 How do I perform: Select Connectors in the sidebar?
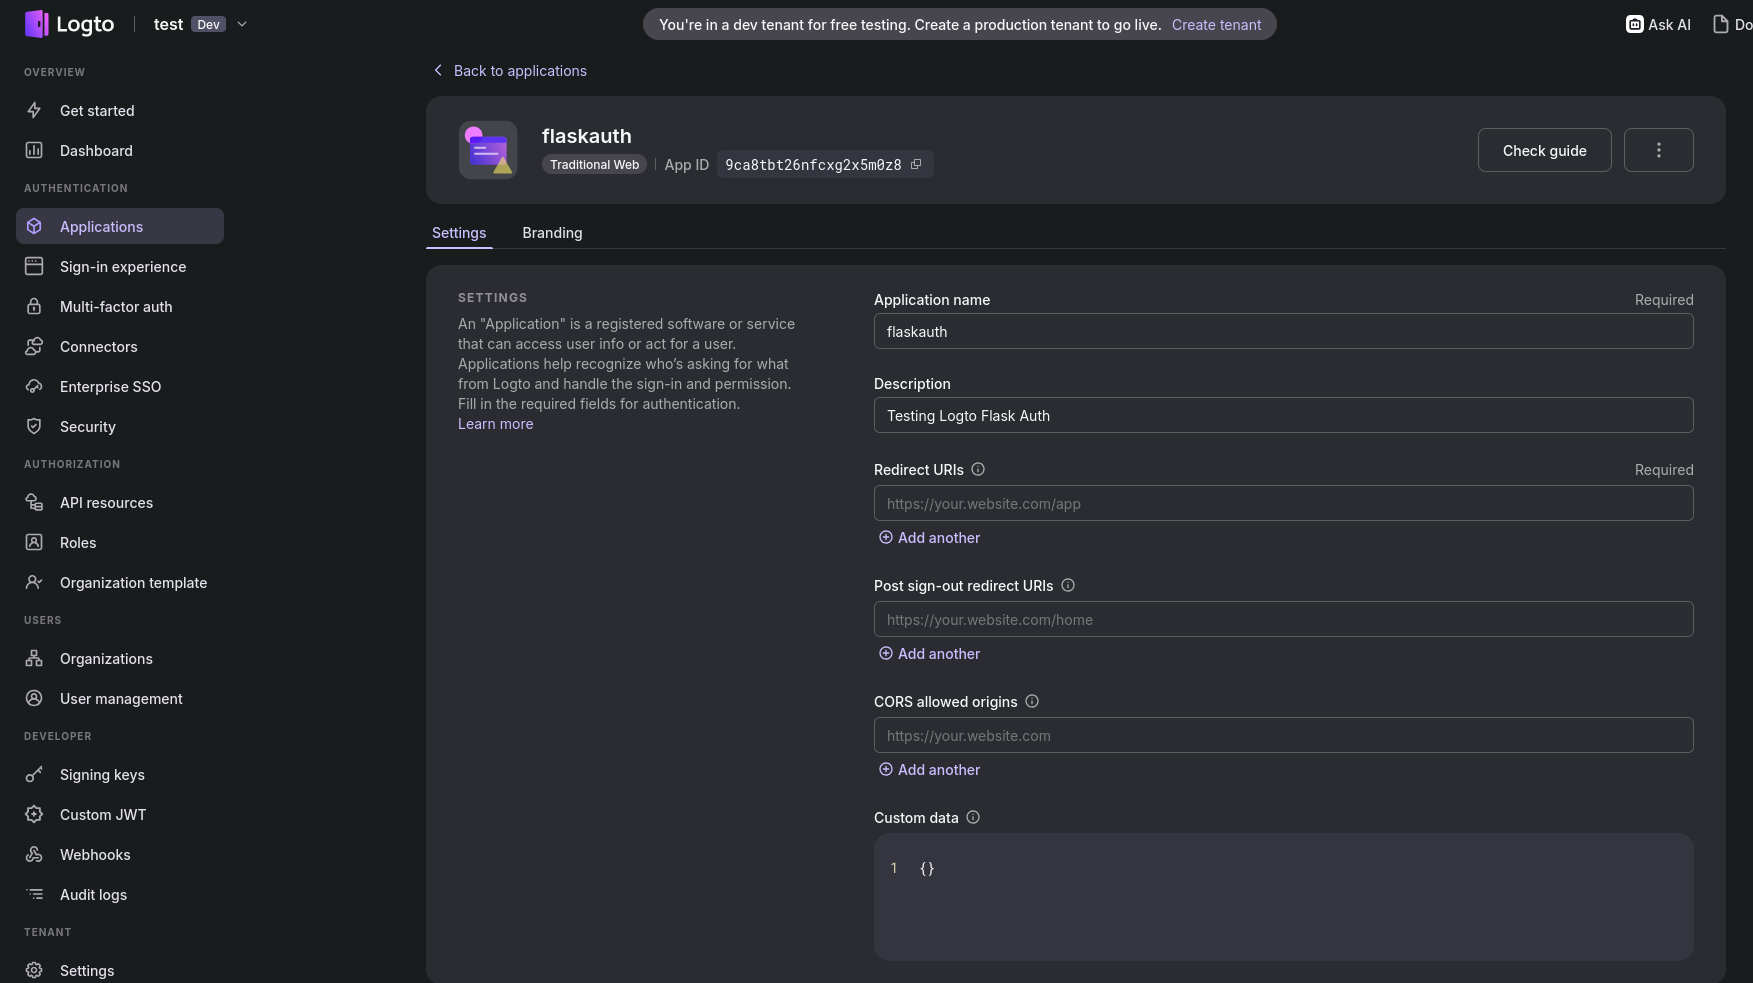click(120, 347)
